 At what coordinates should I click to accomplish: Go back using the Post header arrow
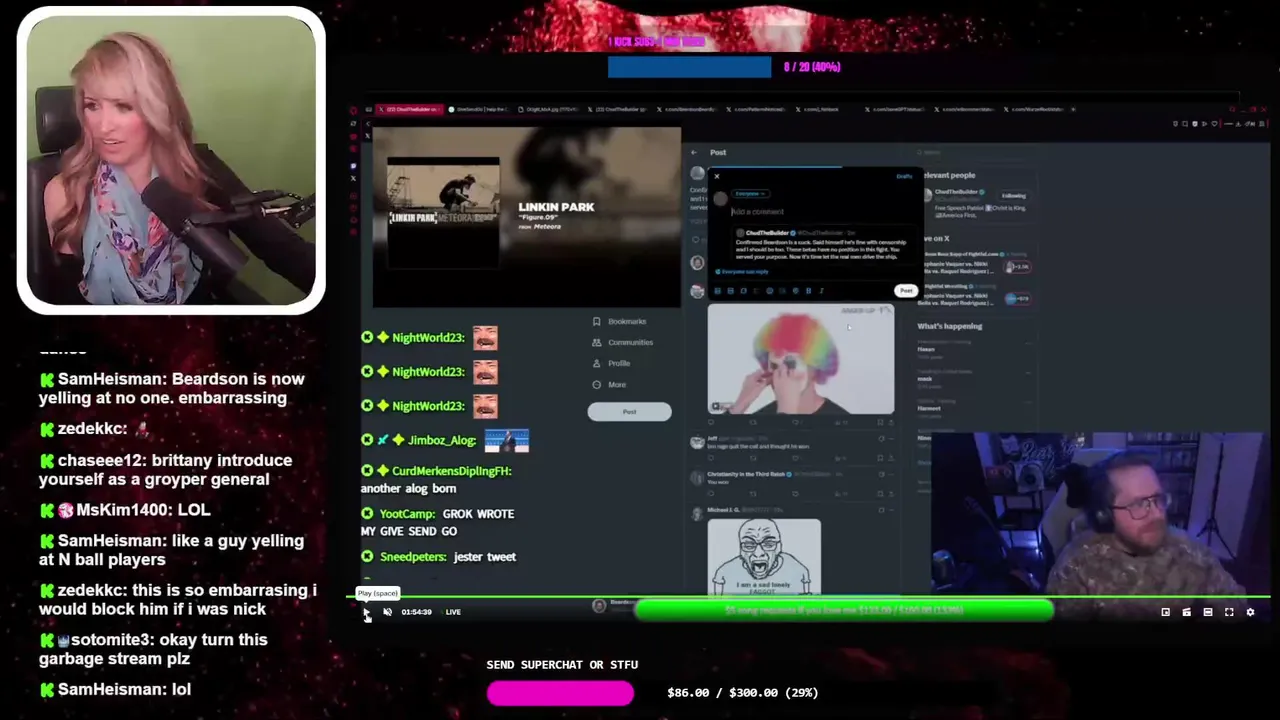pos(694,153)
